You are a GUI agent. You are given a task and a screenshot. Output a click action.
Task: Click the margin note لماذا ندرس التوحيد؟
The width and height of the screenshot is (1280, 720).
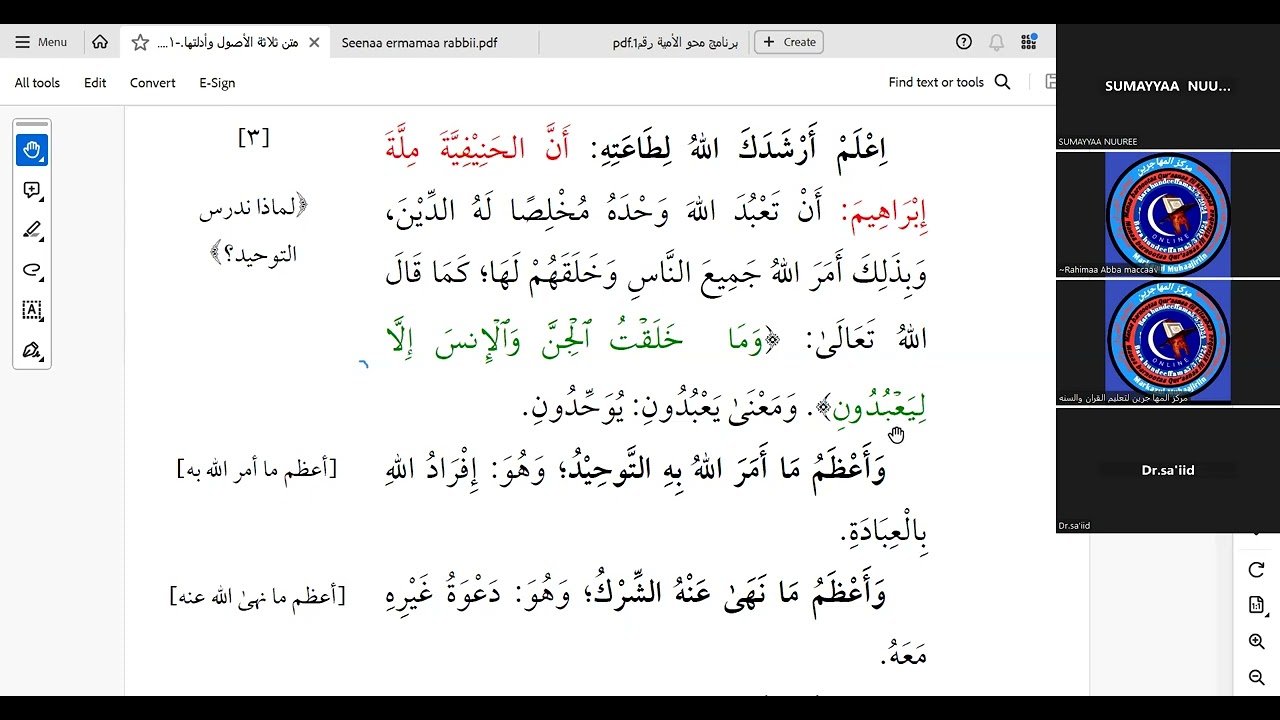[x=254, y=231]
